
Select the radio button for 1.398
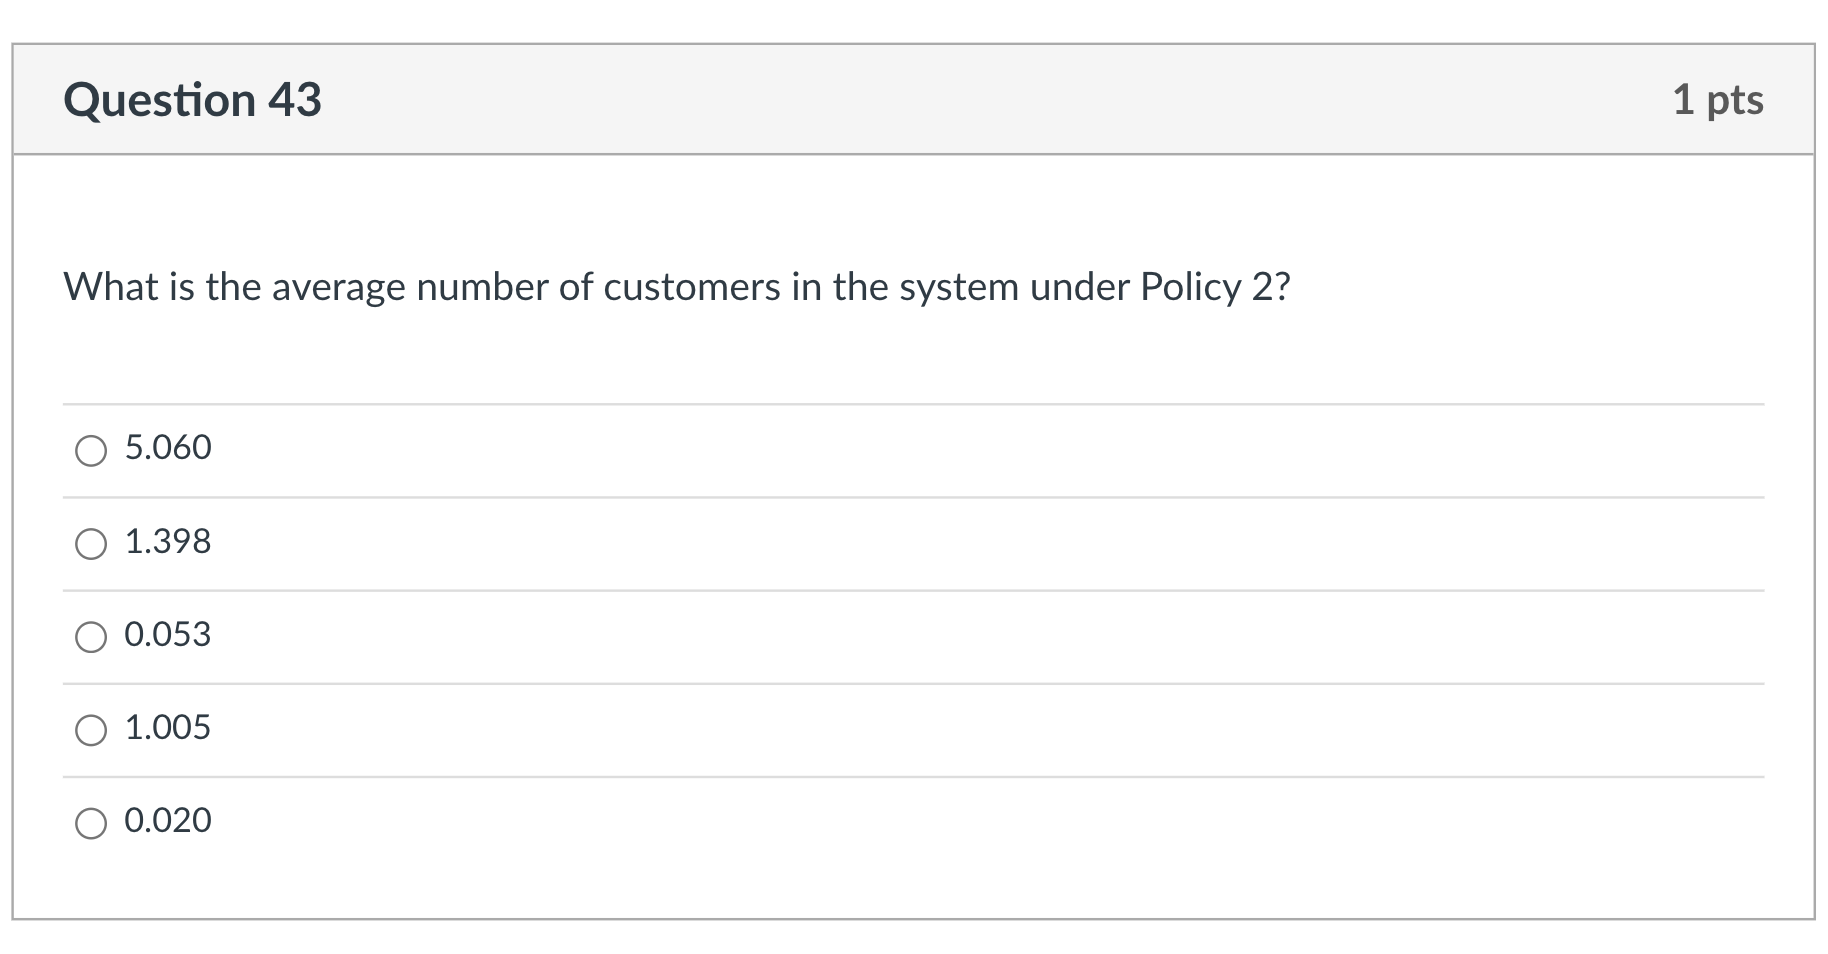pos(91,544)
